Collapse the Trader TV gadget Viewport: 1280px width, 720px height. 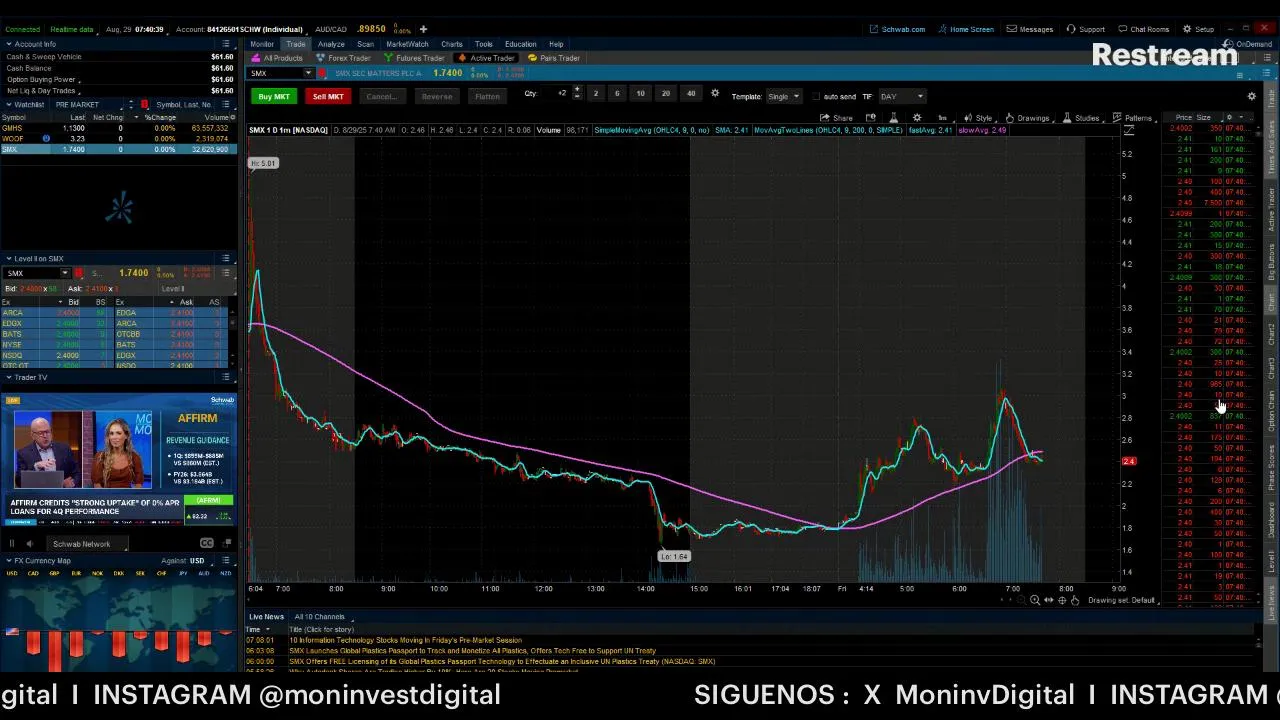(9, 377)
